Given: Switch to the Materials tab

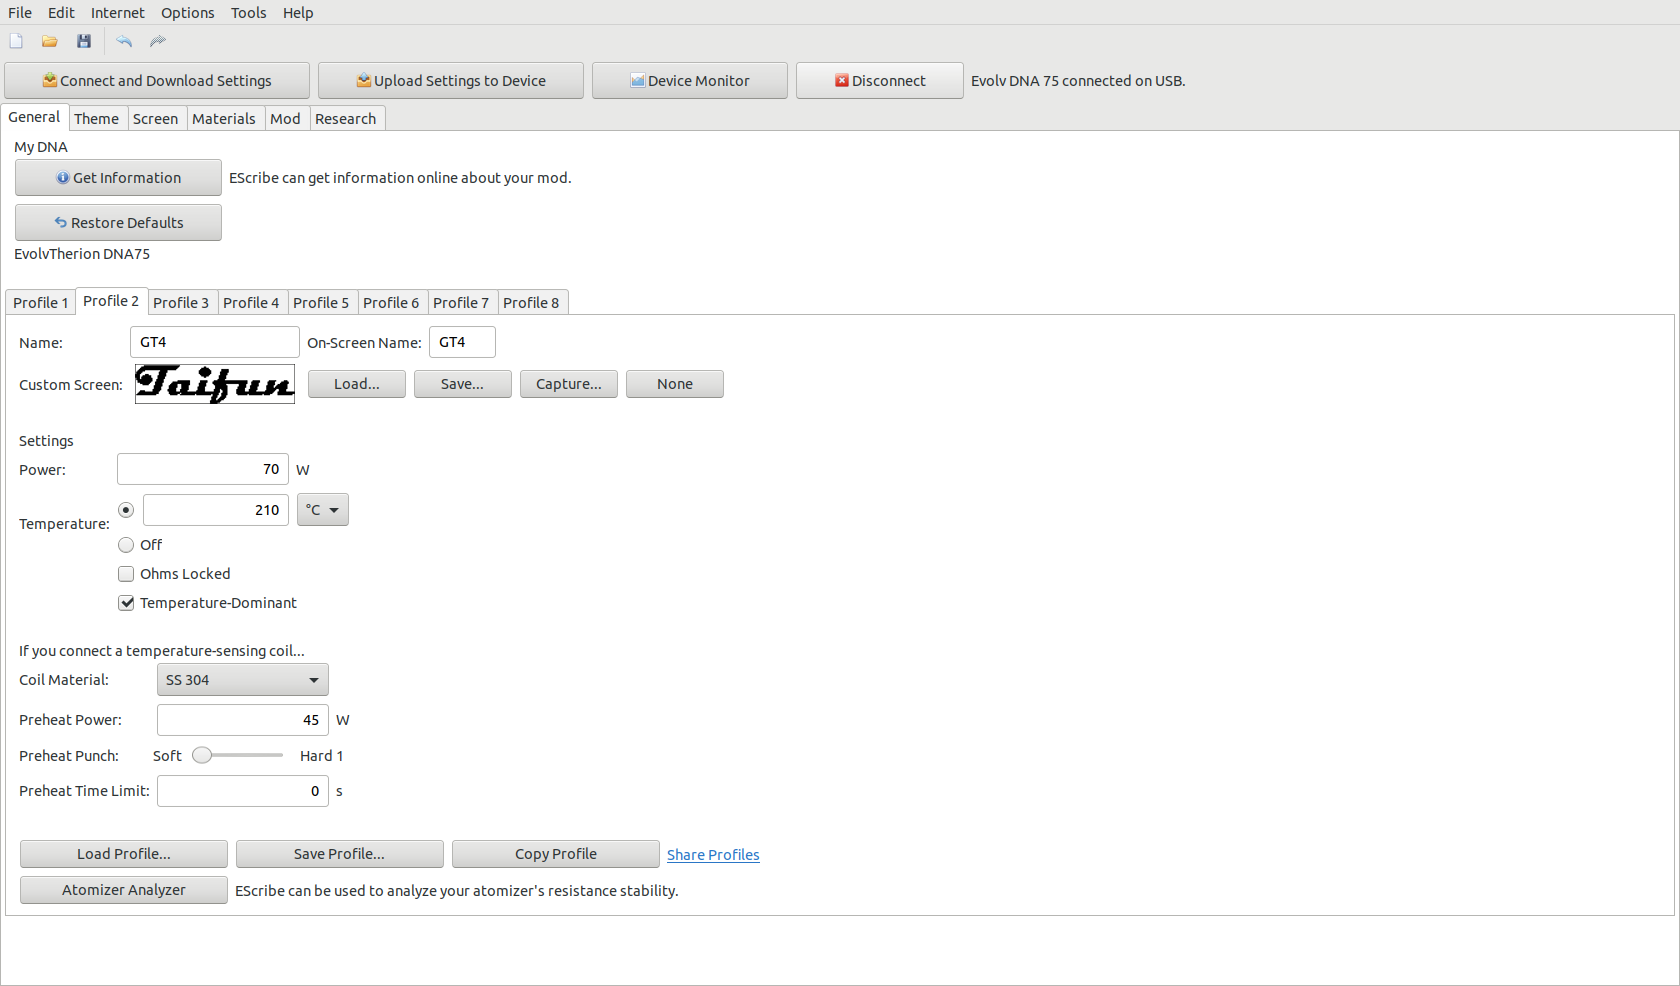Looking at the screenshot, I should click(x=224, y=119).
